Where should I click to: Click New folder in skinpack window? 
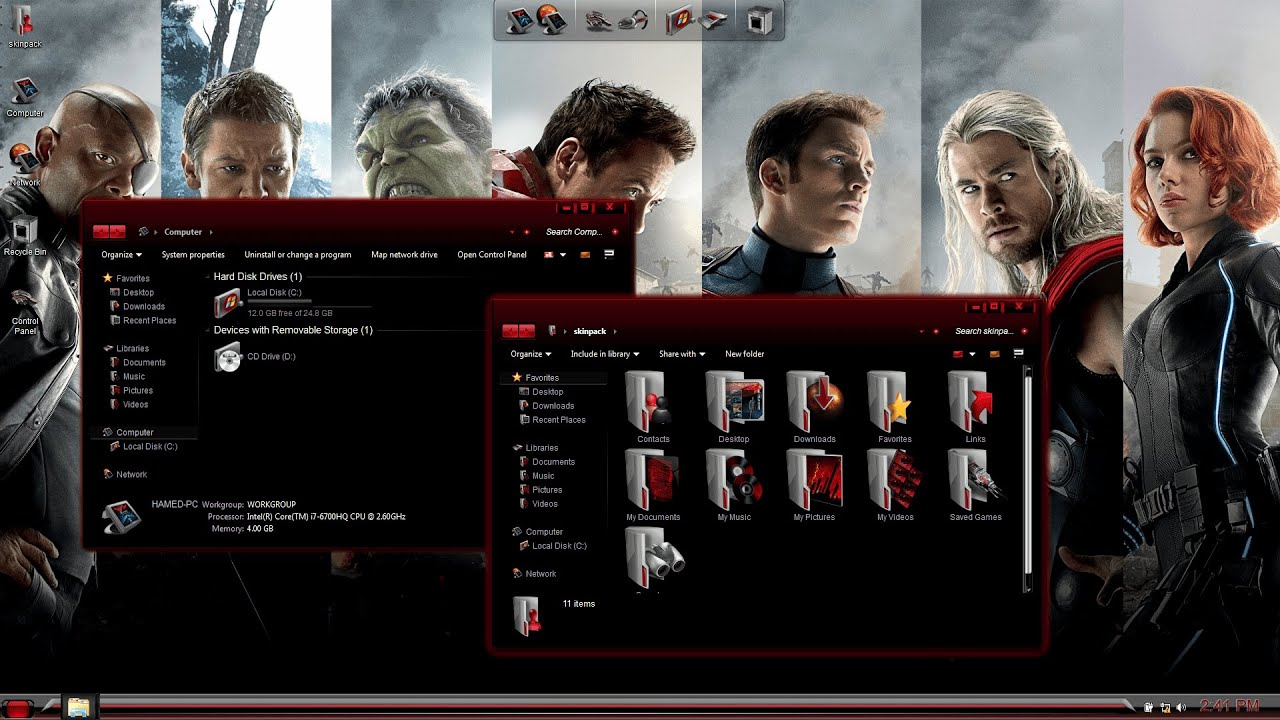coord(744,353)
